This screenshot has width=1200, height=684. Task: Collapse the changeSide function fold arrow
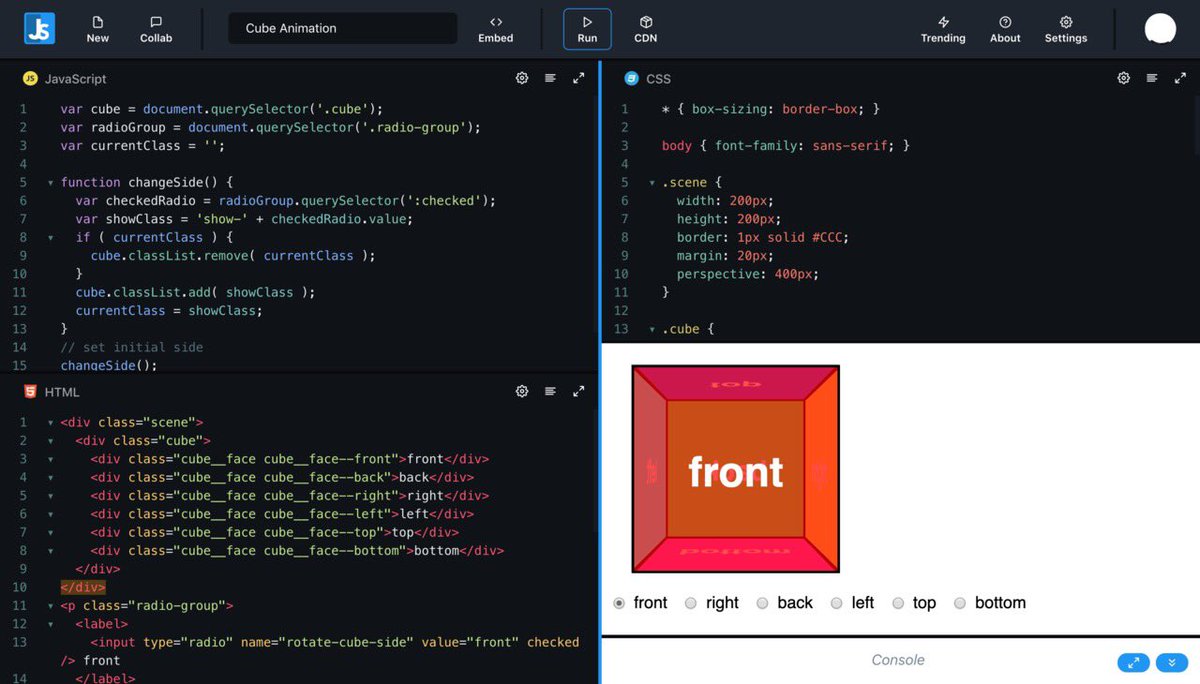51,182
